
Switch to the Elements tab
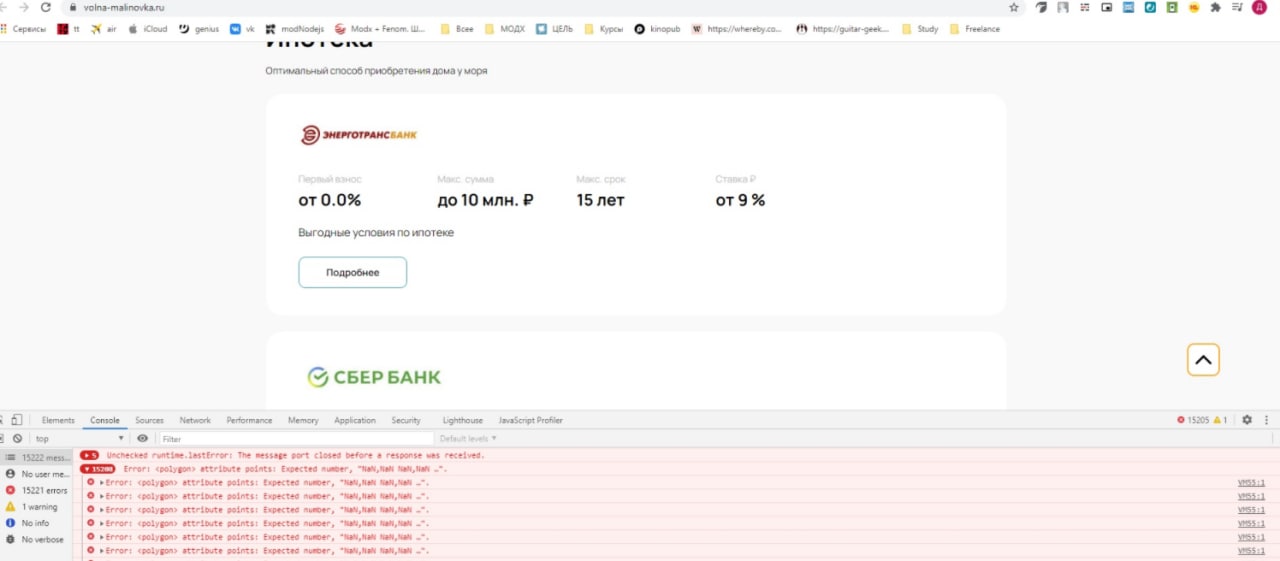58,420
